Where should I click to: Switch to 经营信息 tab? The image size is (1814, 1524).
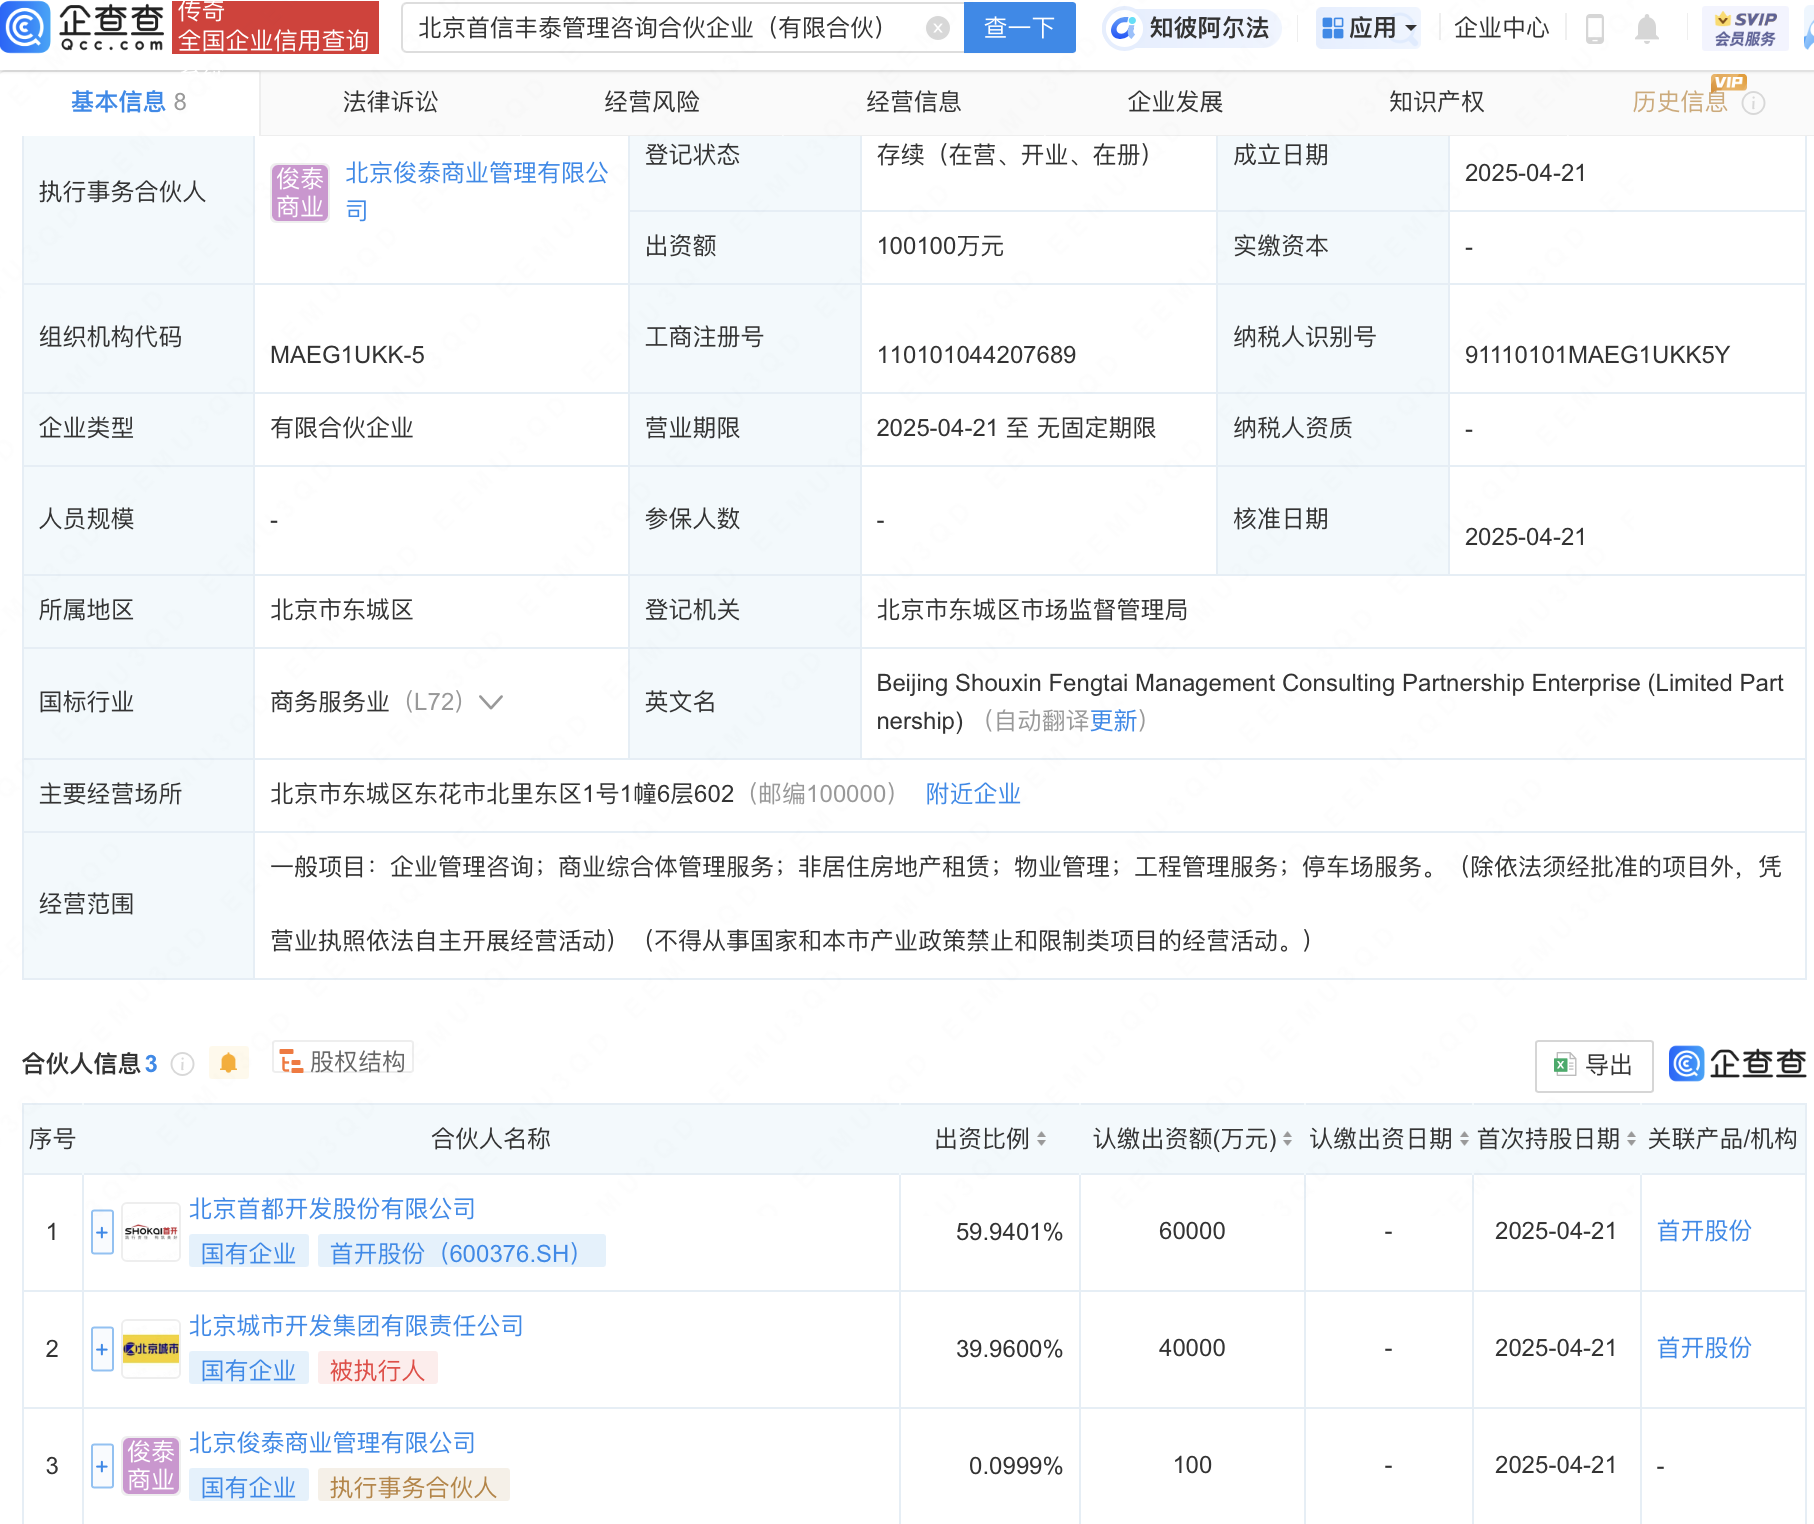coord(913,102)
